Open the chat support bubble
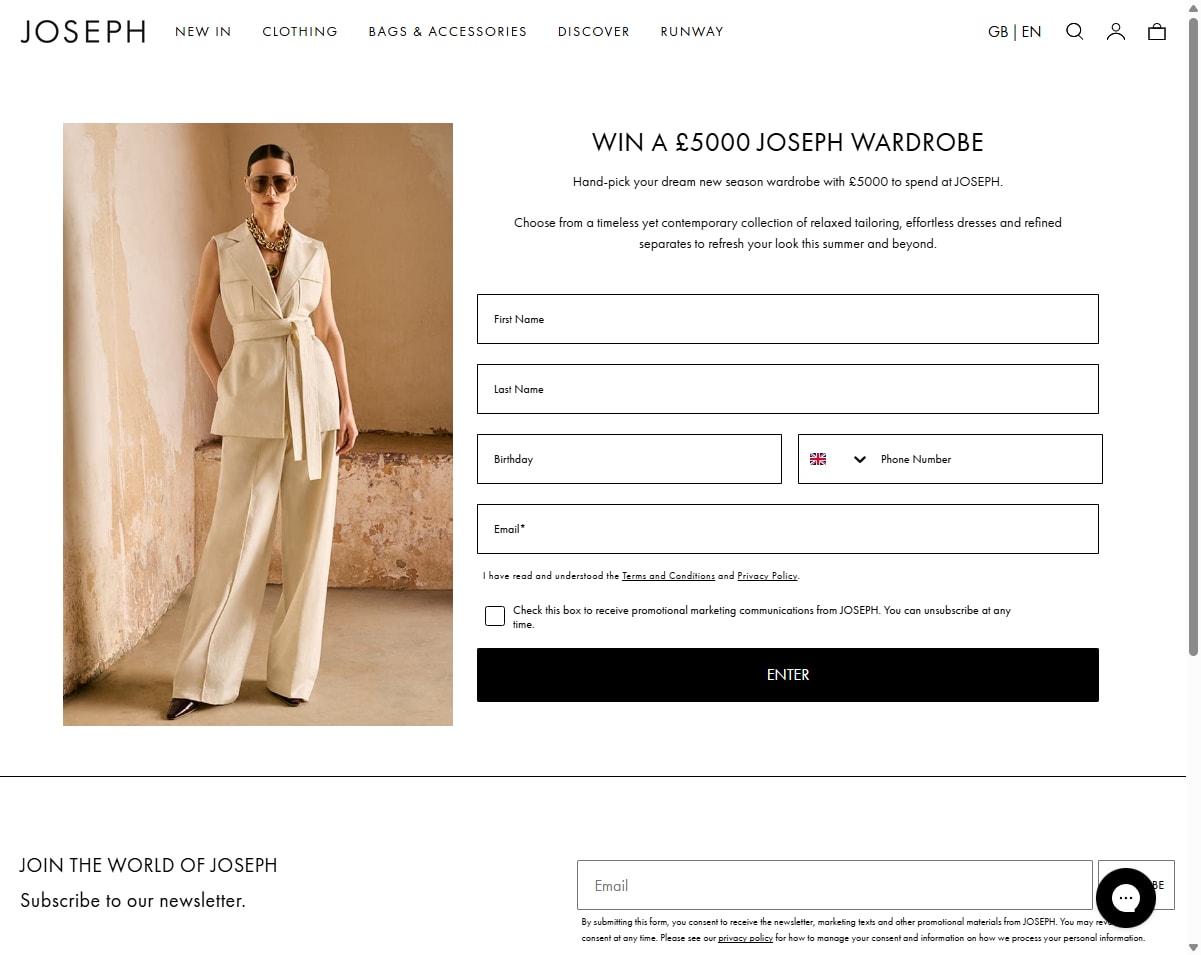The image size is (1201, 955). click(1126, 898)
